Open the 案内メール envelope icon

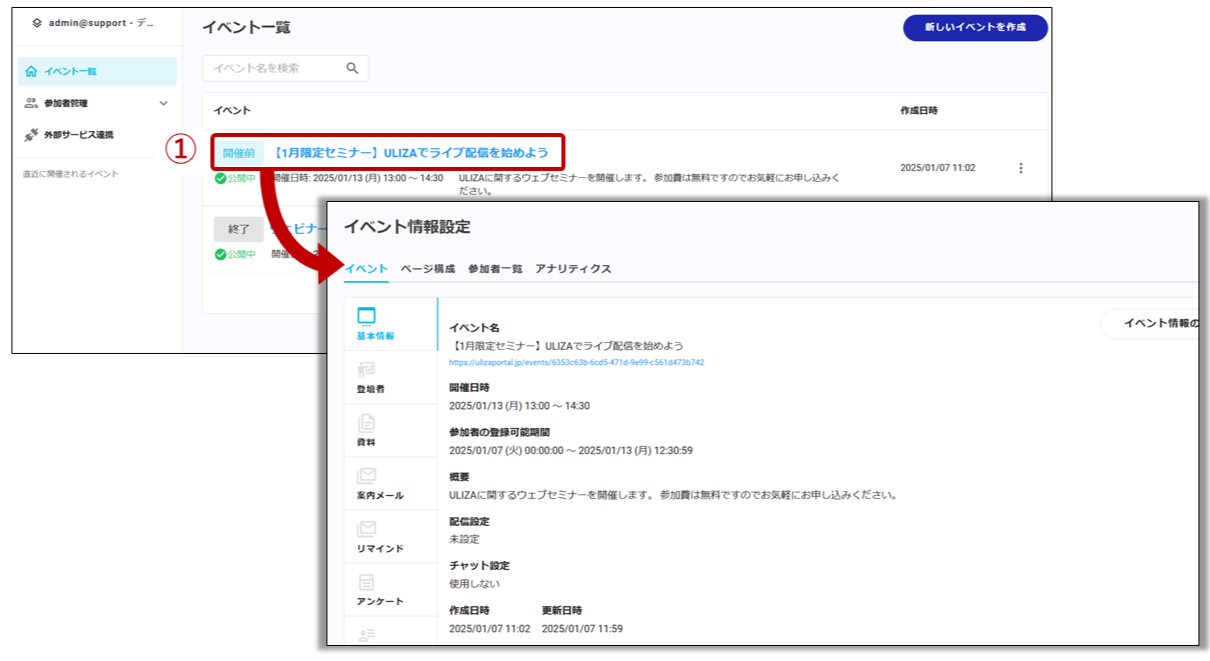[x=367, y=476]
